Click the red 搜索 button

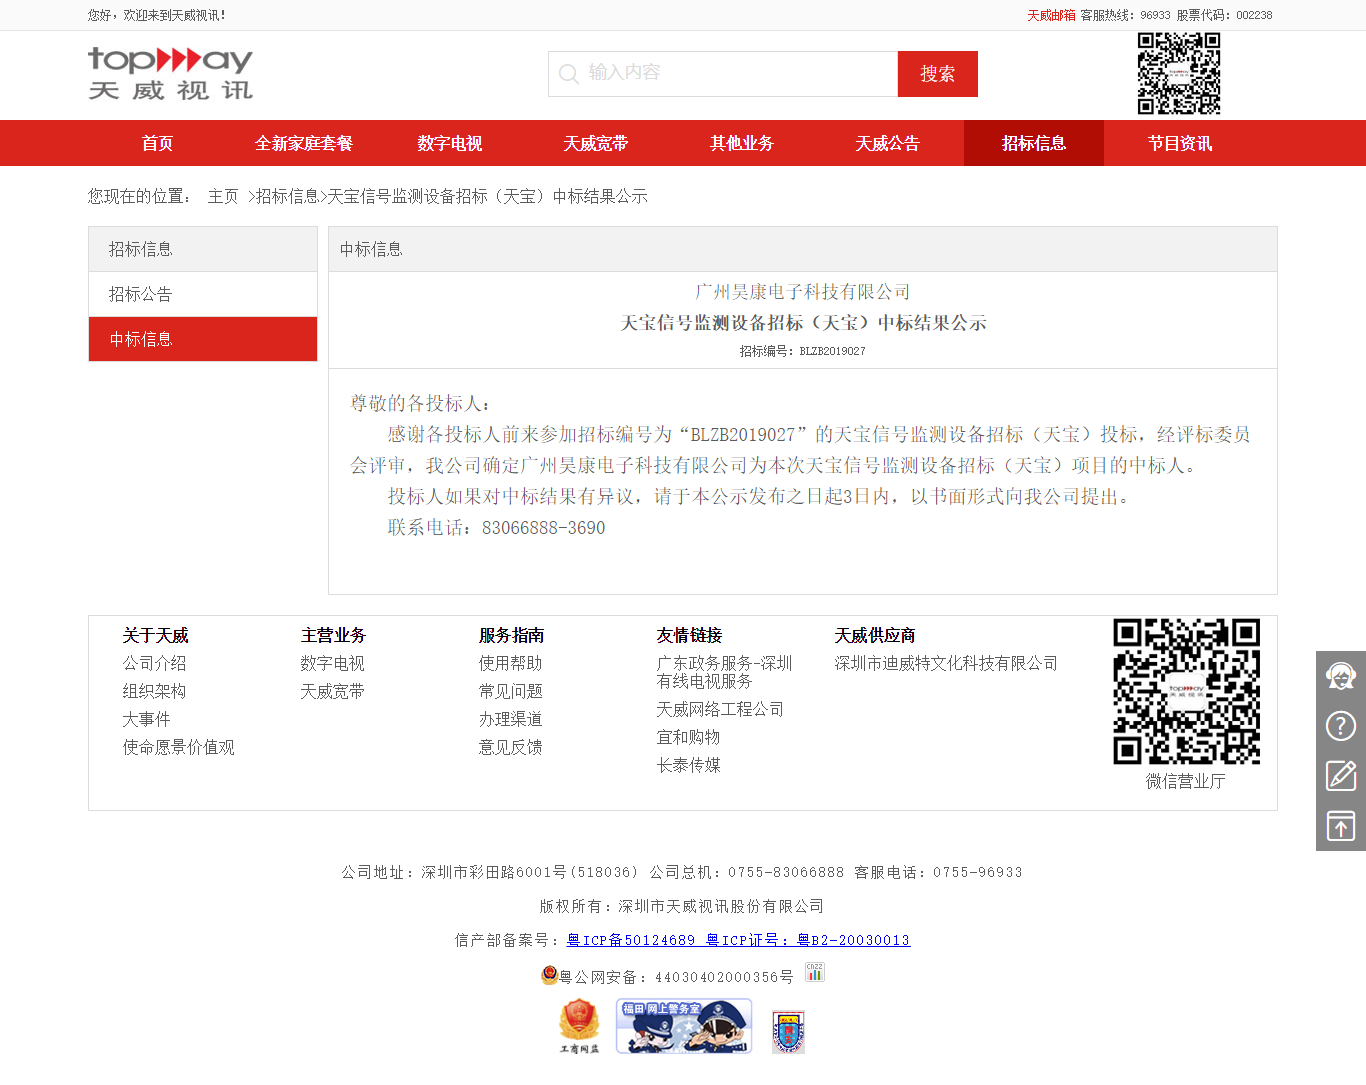[938, 74]
